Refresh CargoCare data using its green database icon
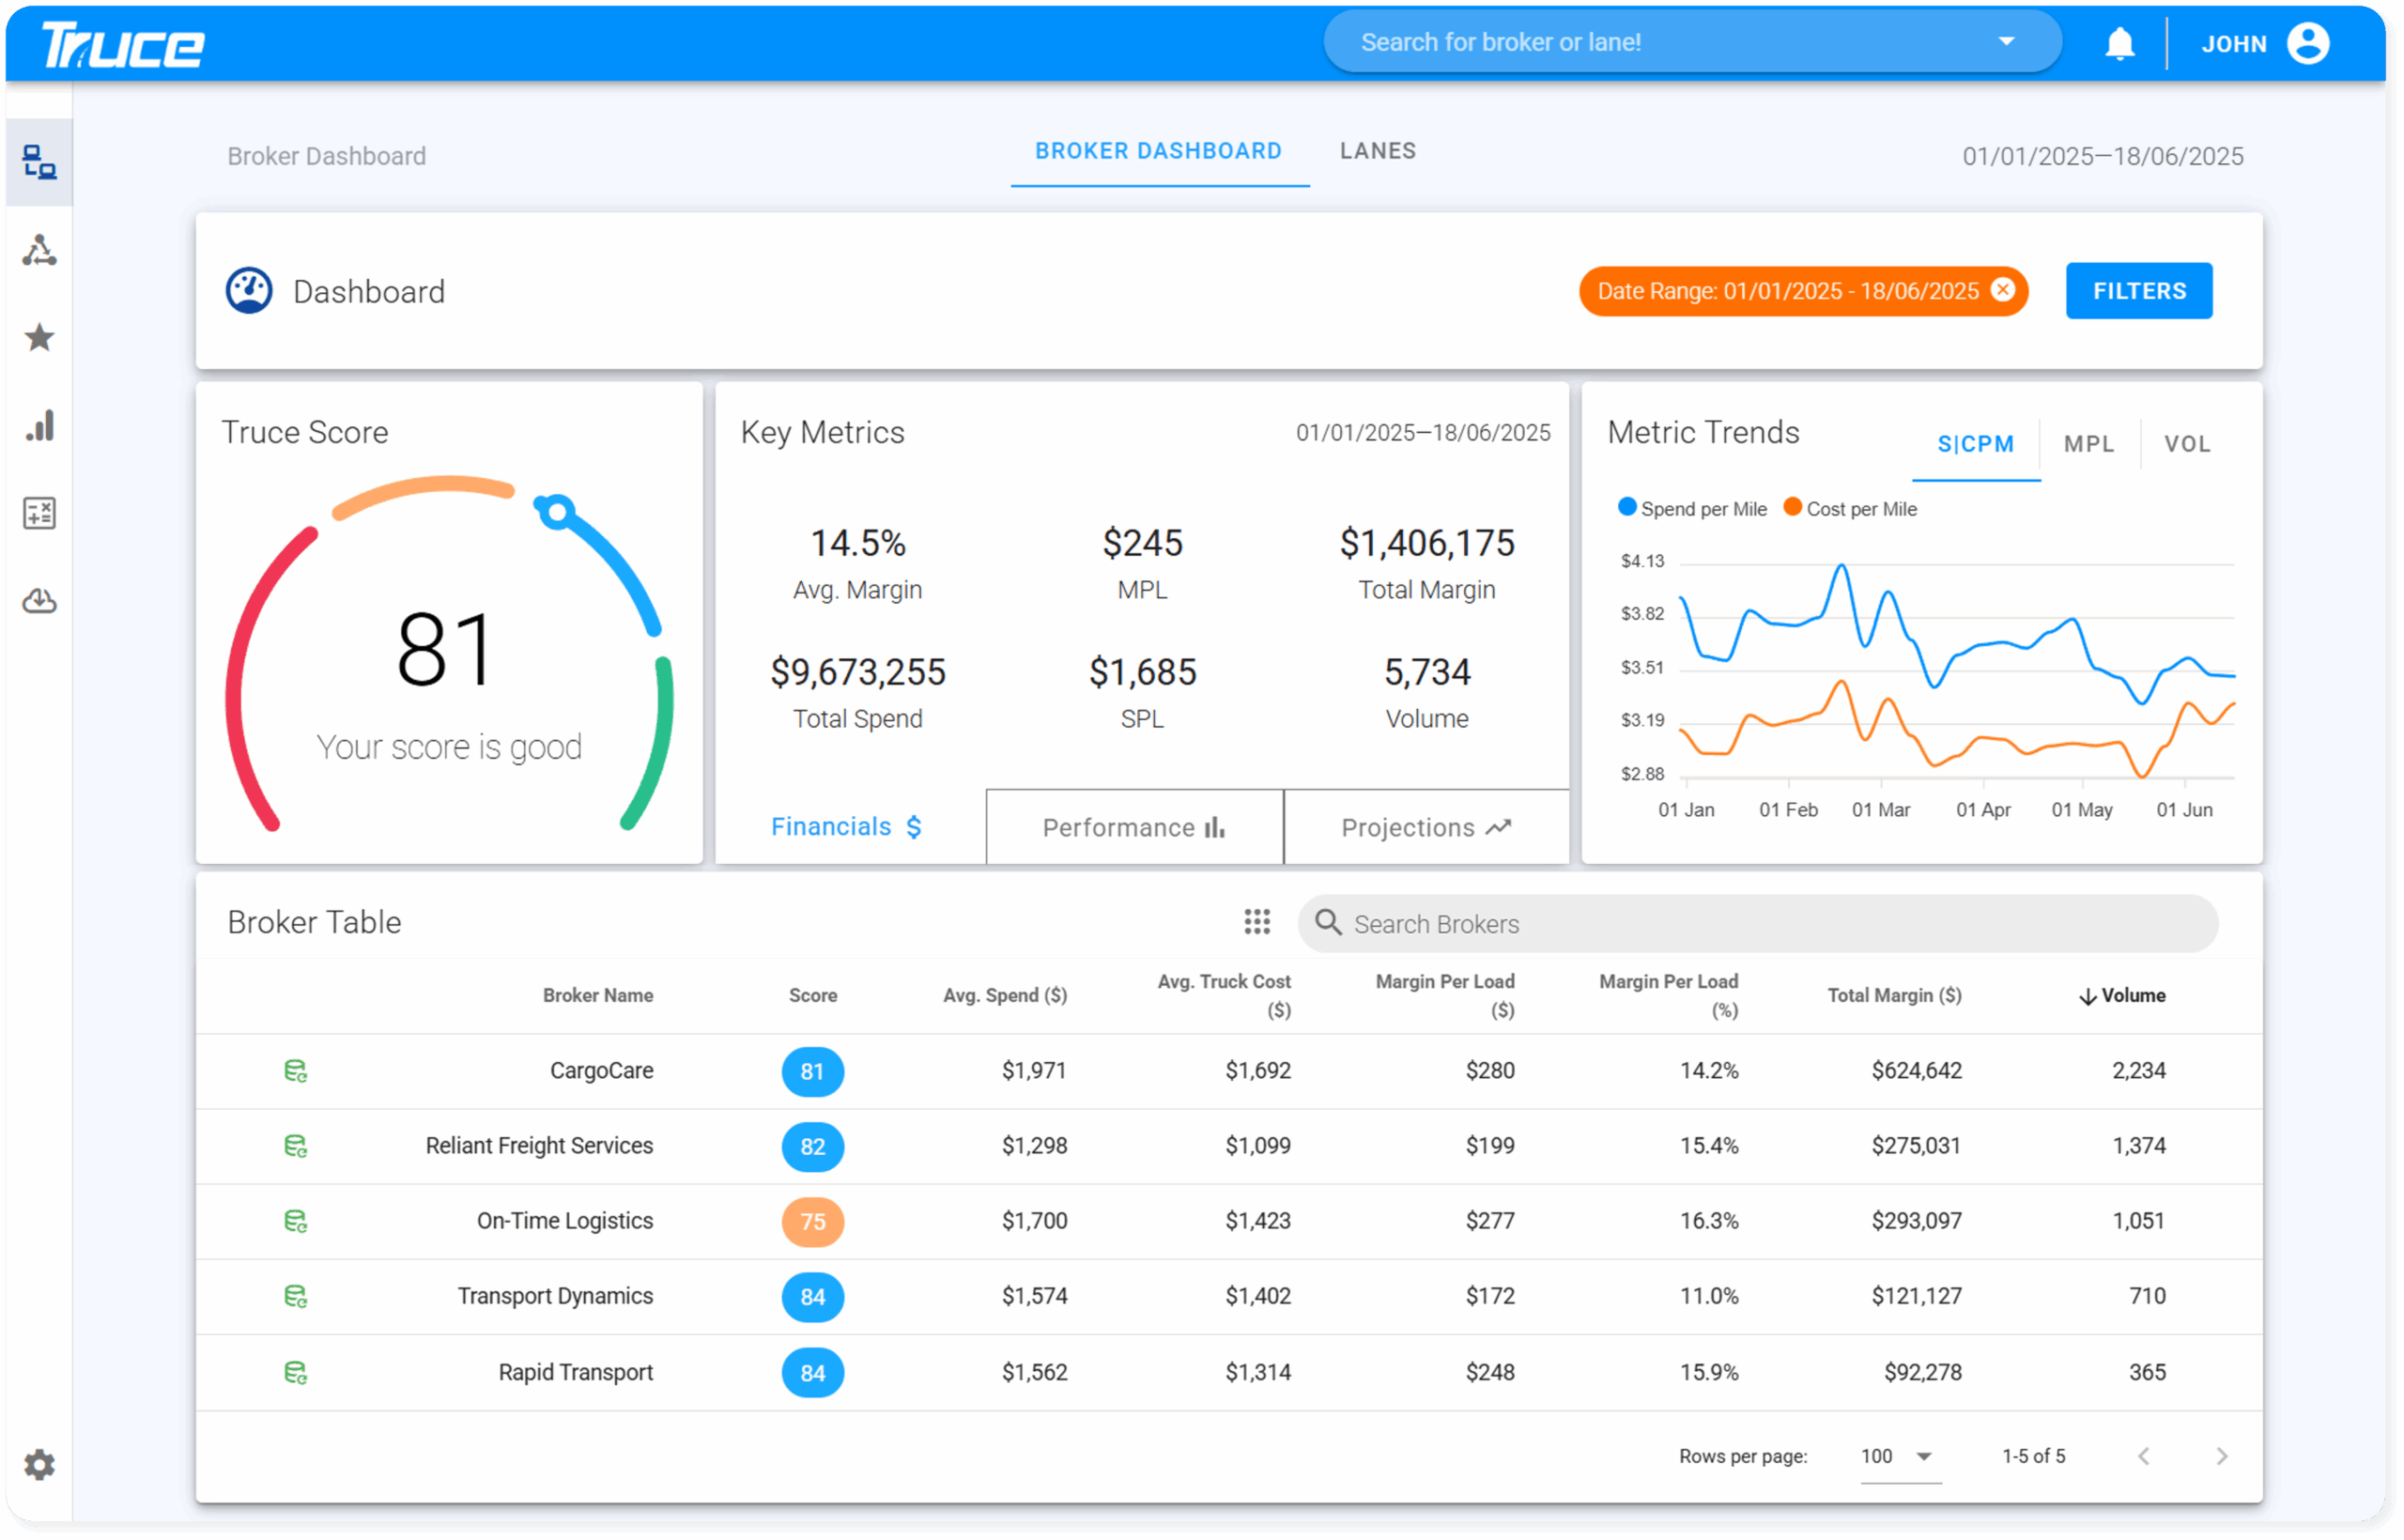 295,1071
